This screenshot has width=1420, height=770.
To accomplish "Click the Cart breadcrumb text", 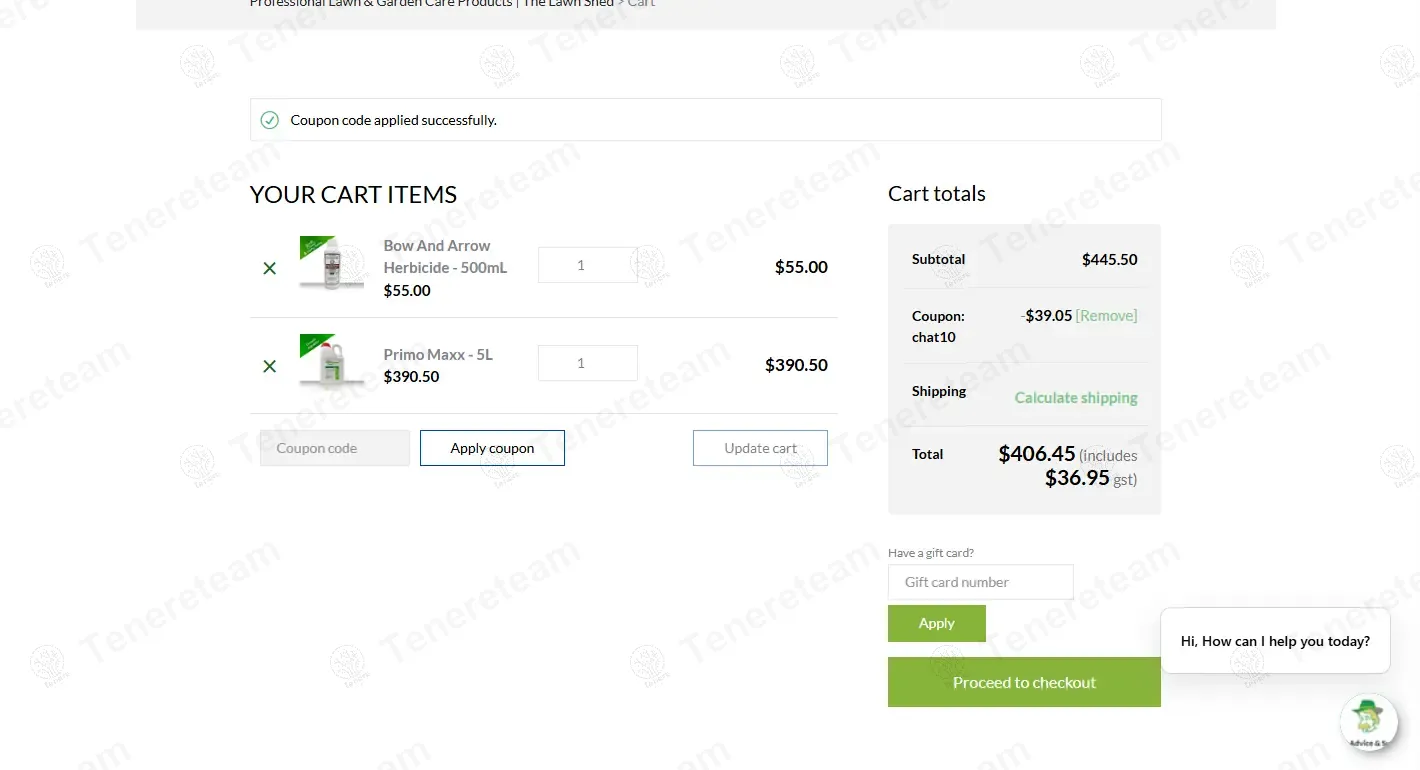I will coord(641,3).
